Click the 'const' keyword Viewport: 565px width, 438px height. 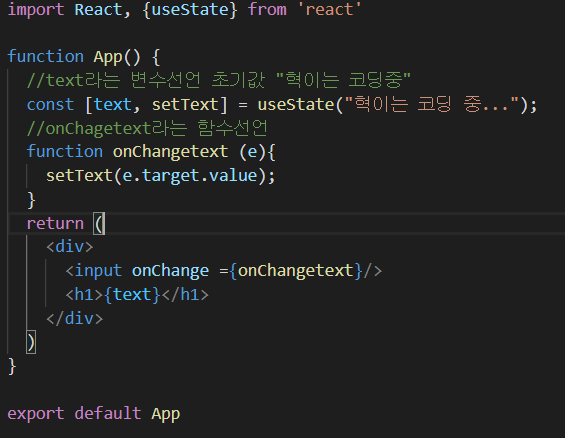click(x=50, y=104)
